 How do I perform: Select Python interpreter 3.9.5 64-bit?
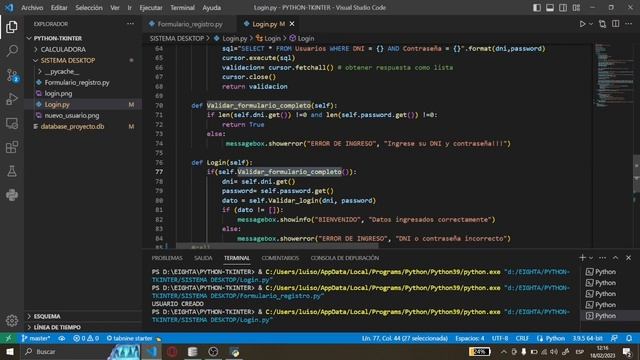point(587,338)
